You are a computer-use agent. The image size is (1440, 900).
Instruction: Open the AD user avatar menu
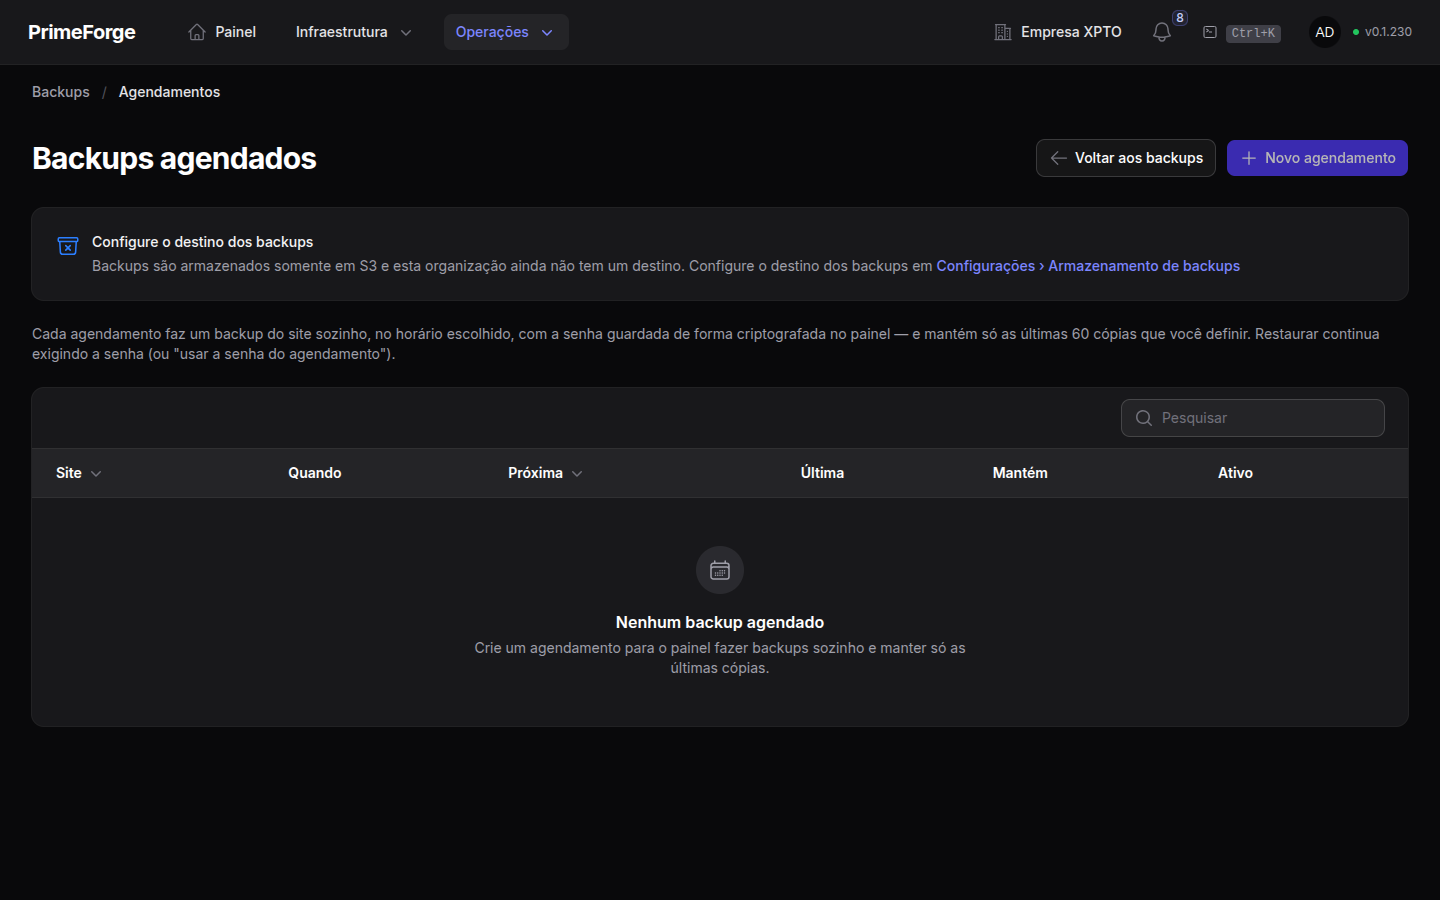[x=1325, y=32]
